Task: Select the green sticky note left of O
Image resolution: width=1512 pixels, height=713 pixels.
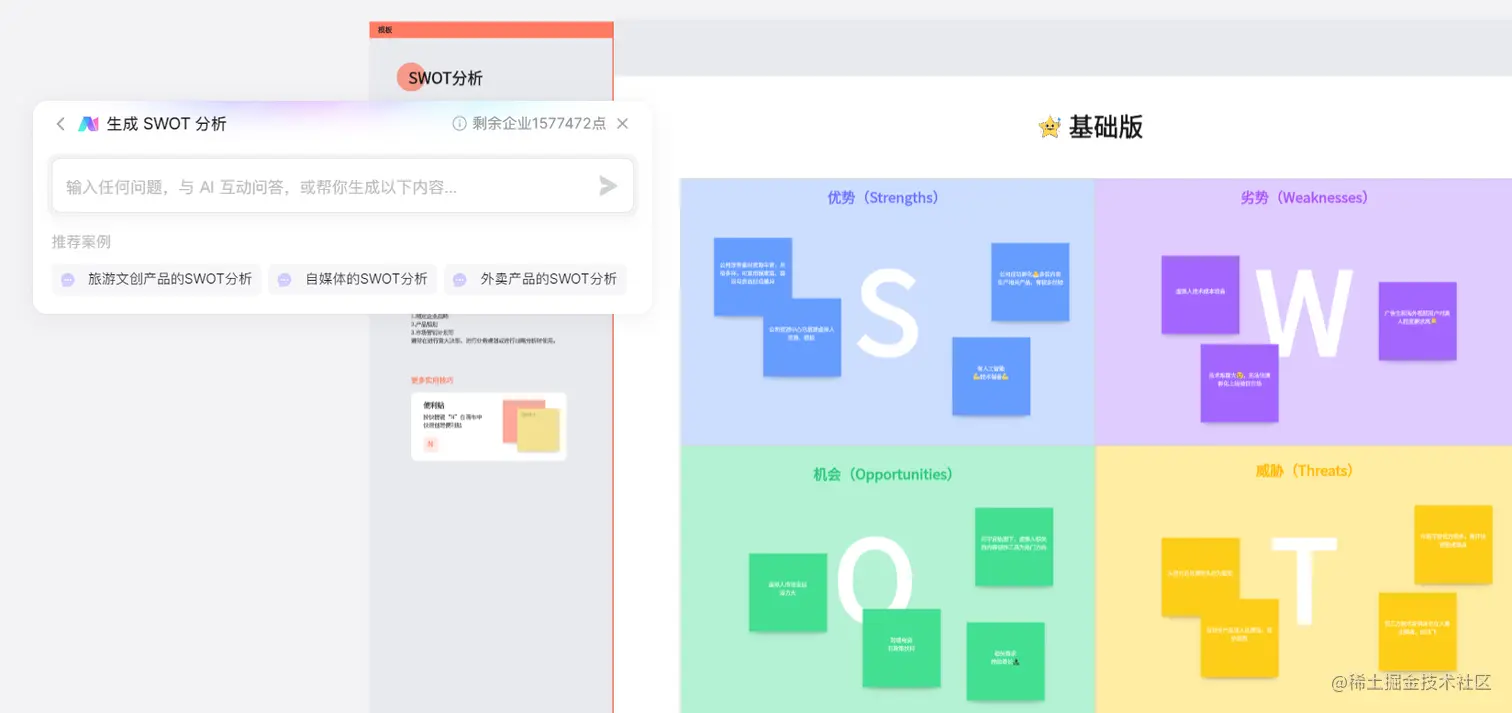Action: tap(788, 592)
